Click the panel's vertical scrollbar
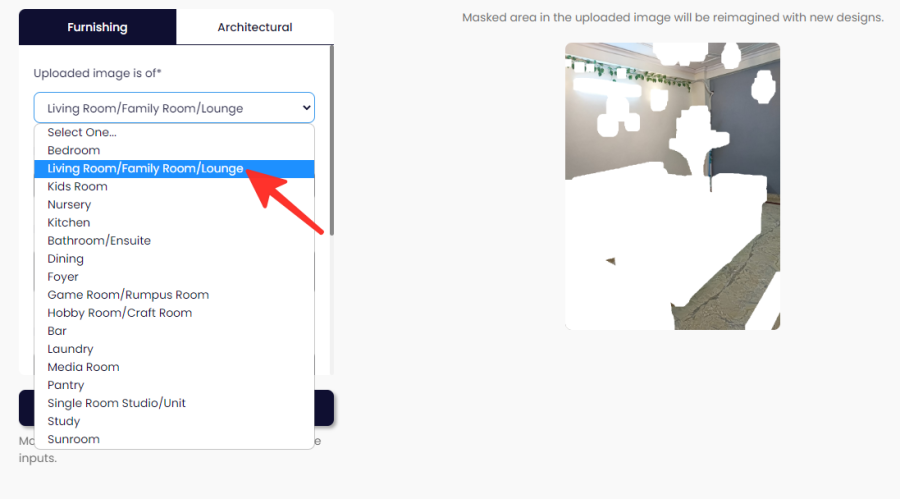This screenshot has width=900, height=499. point(332,141)
